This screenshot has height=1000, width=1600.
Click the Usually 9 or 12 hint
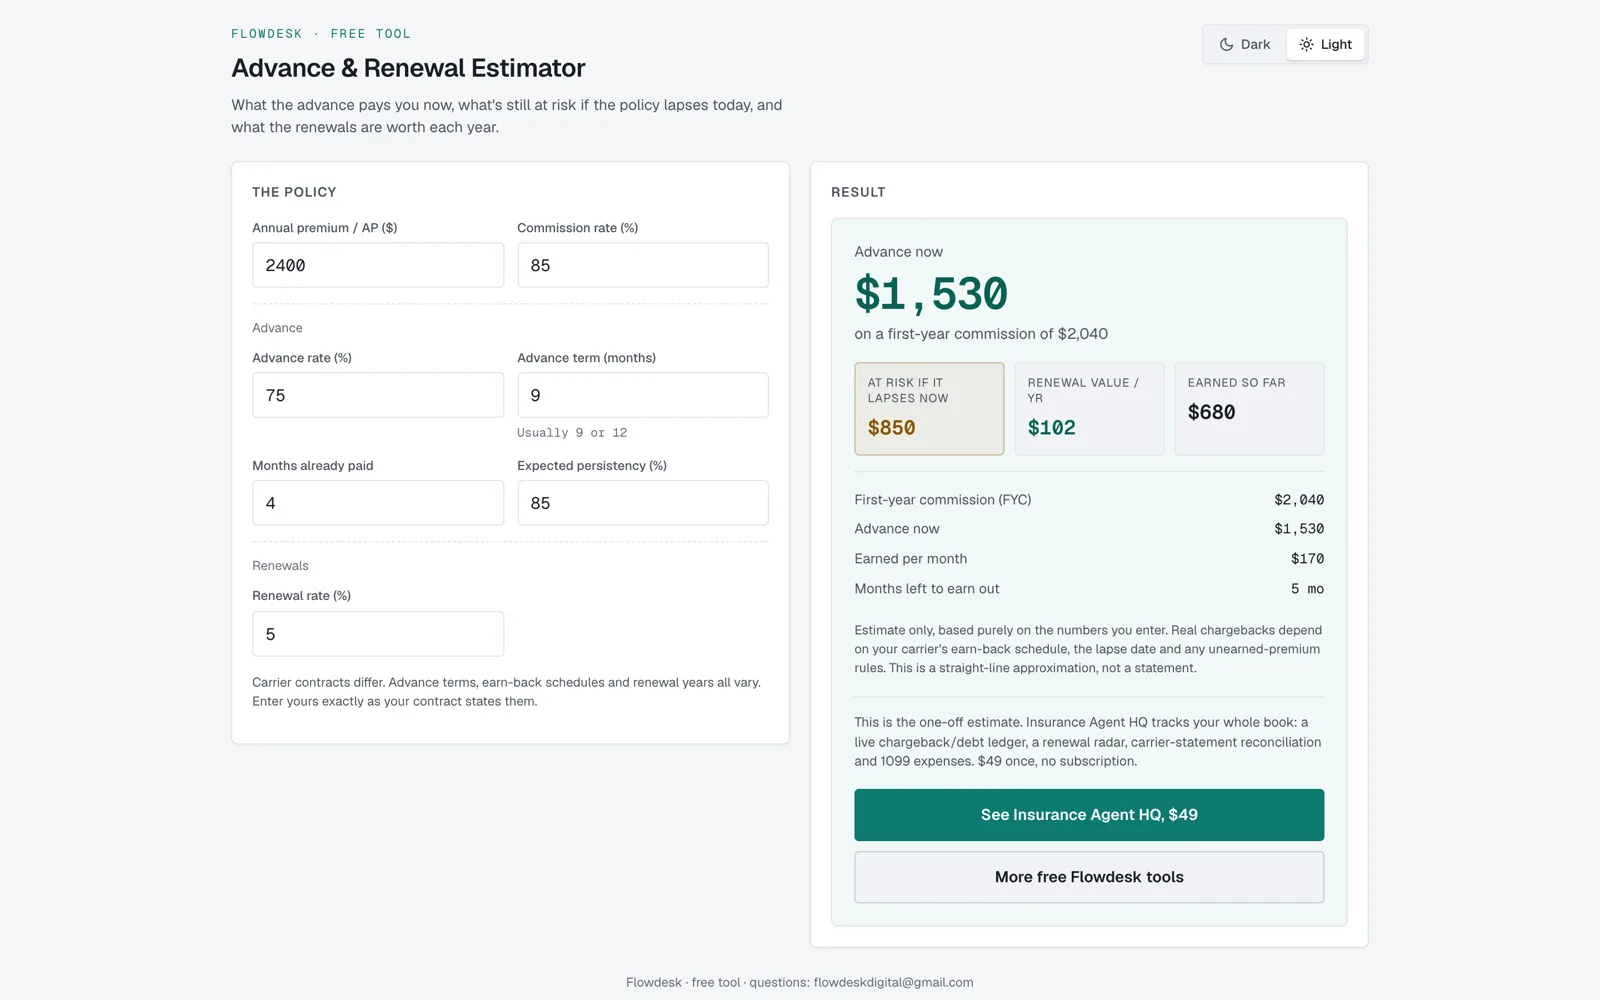572,433
